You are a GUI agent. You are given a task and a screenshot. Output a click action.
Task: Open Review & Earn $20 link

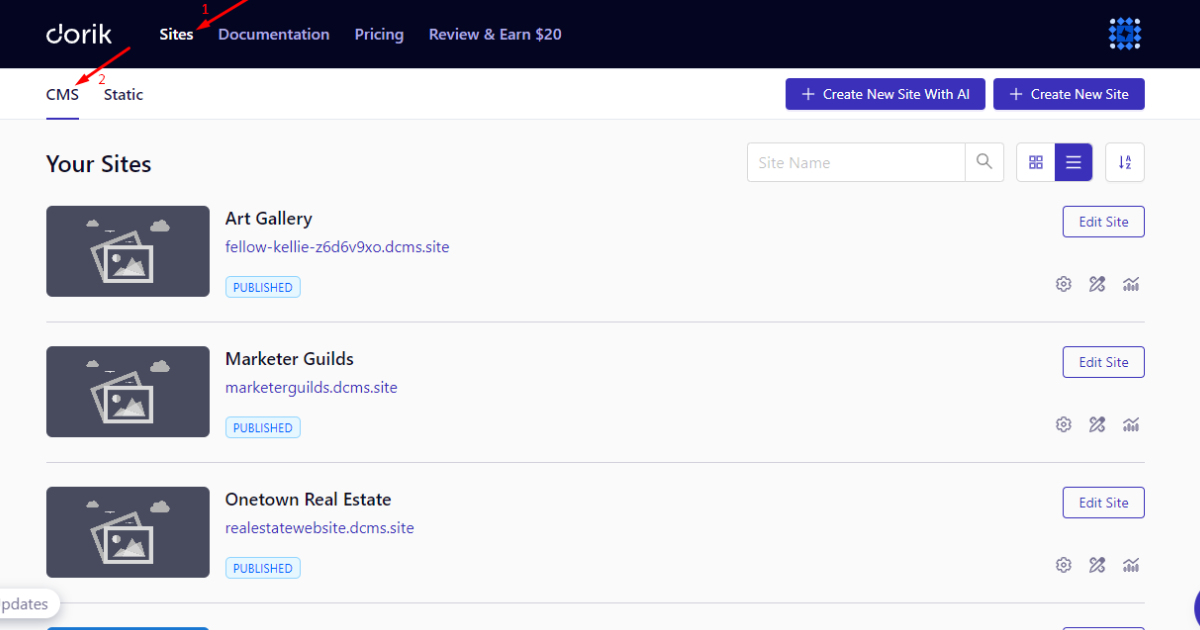point(495,34)
